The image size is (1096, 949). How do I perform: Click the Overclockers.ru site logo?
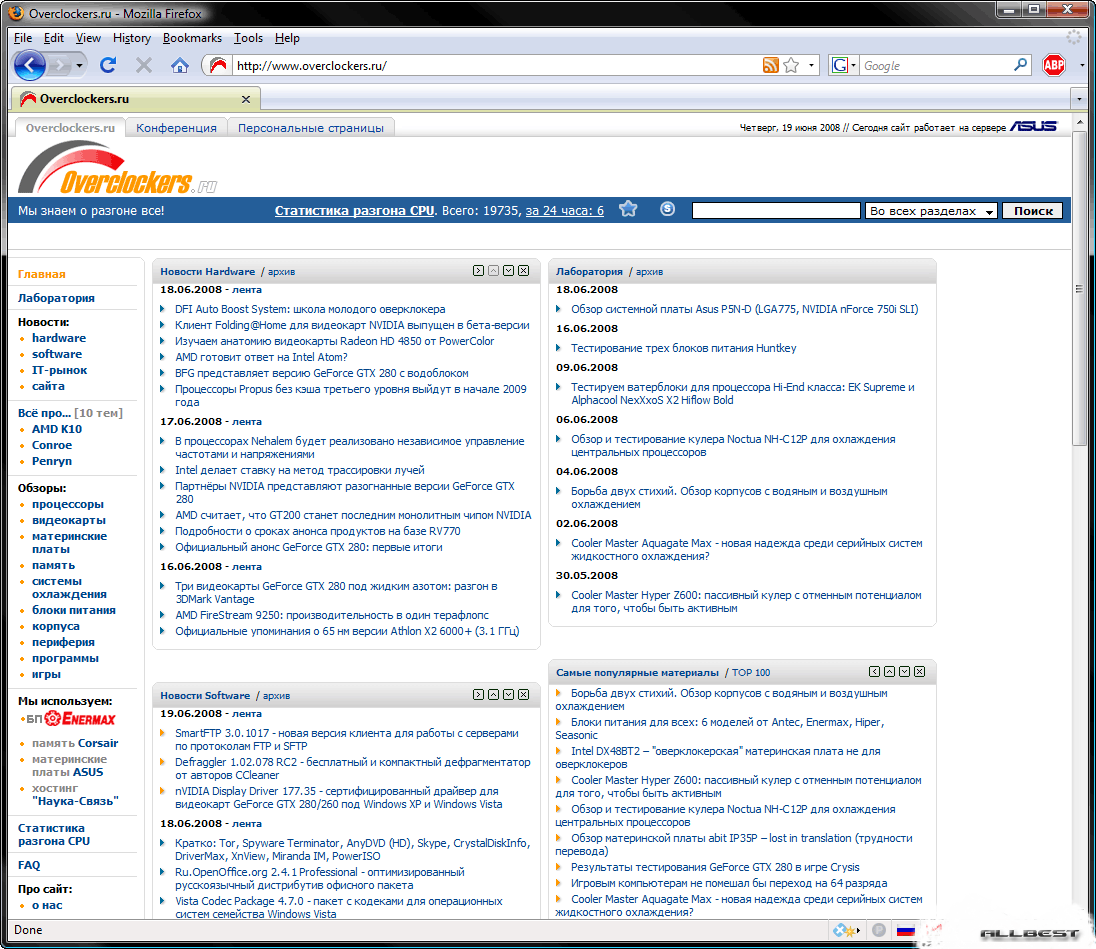click(117, 168)
